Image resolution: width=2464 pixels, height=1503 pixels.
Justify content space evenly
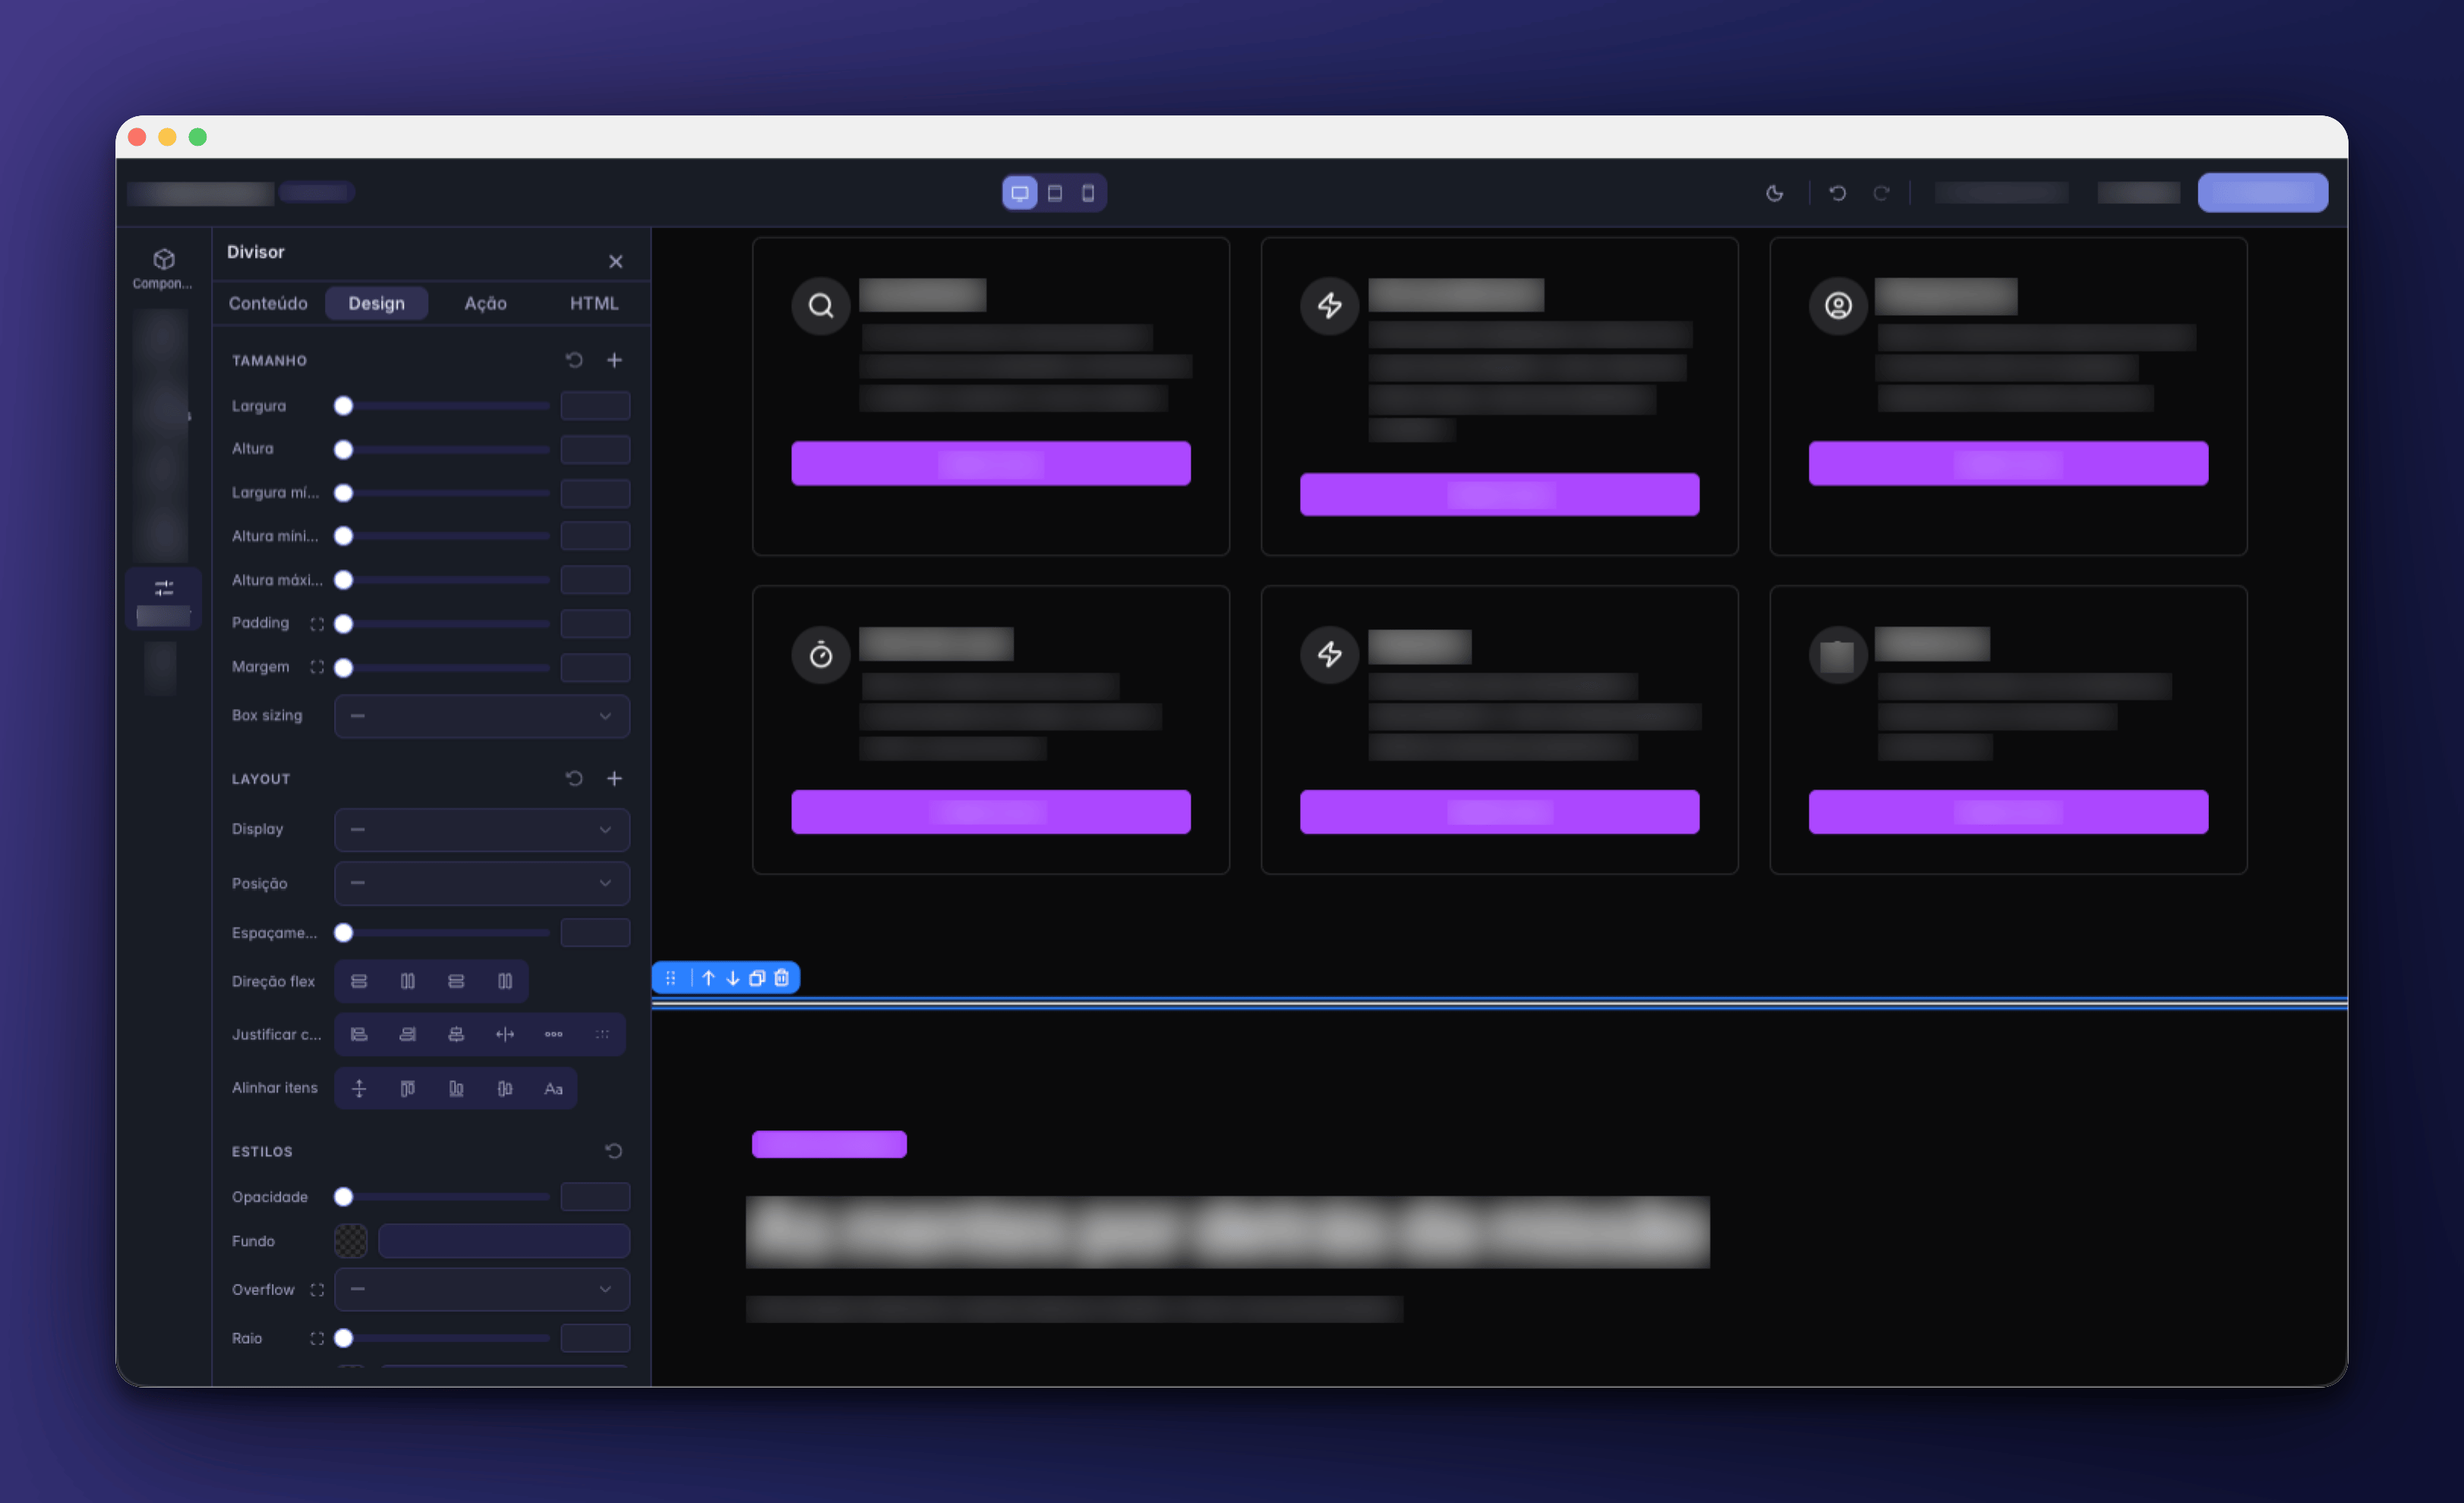tap(602, 1034)
